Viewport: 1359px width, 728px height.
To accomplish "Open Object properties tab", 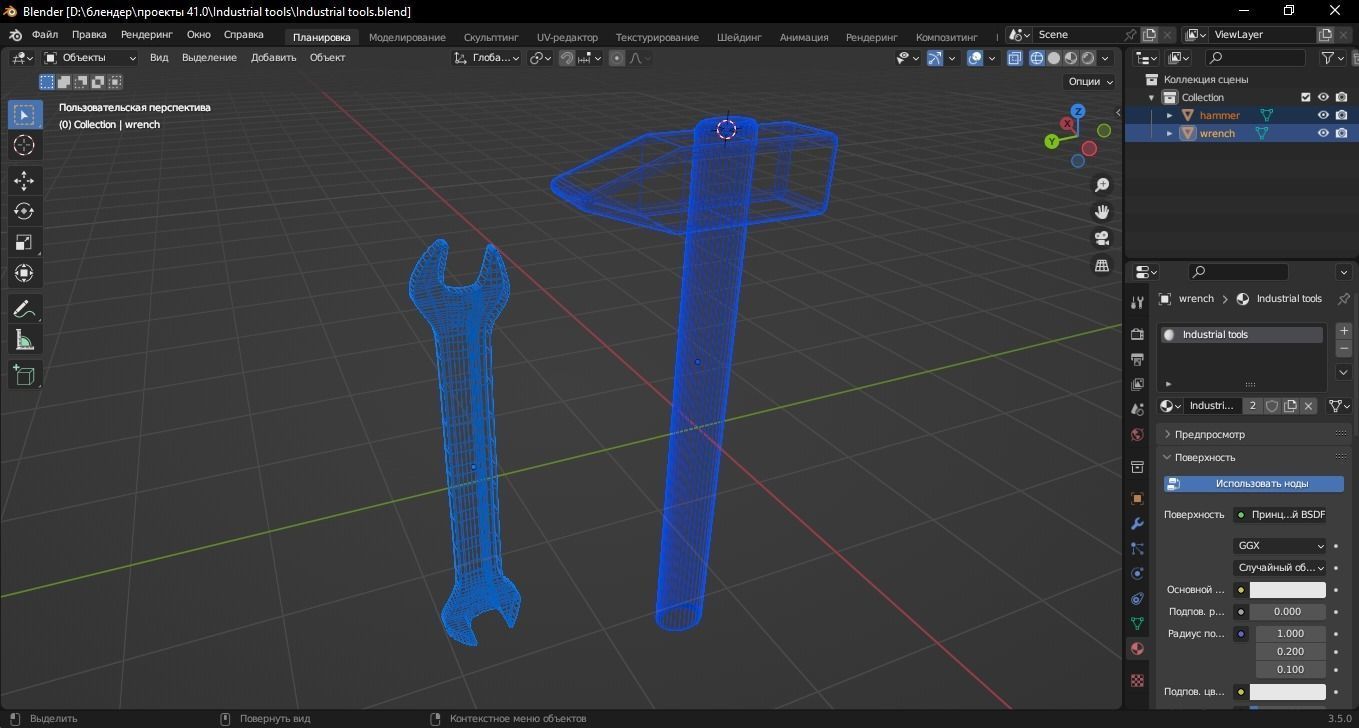I will pos(1137,498).
